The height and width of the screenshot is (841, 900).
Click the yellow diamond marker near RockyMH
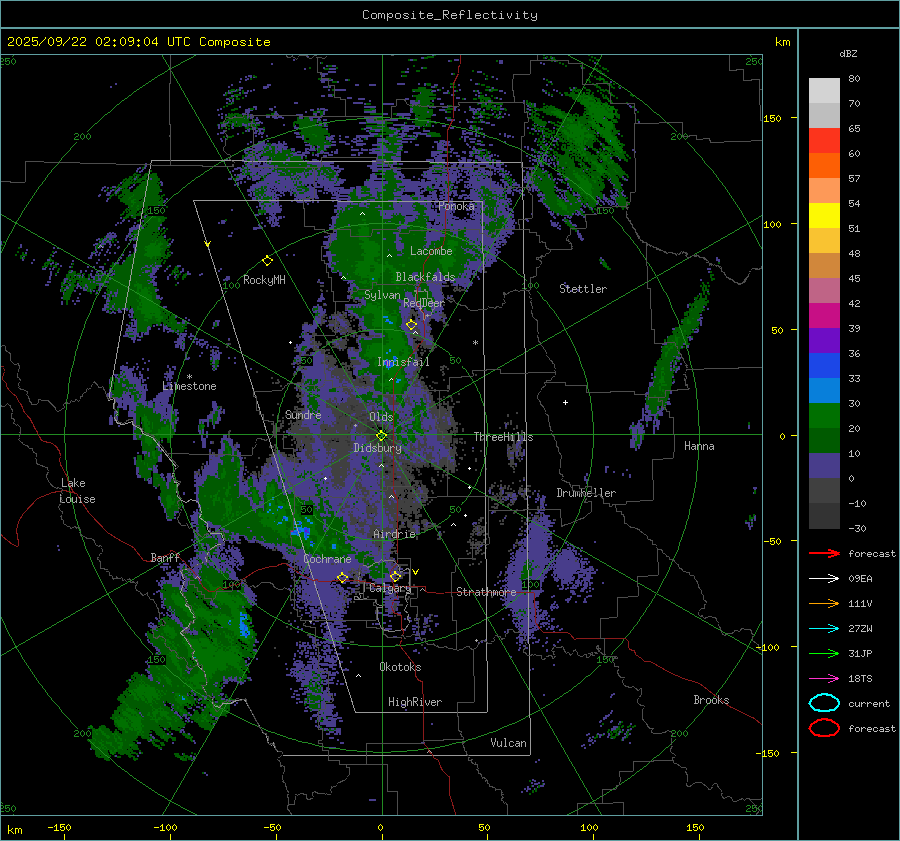tap(267, 260)
